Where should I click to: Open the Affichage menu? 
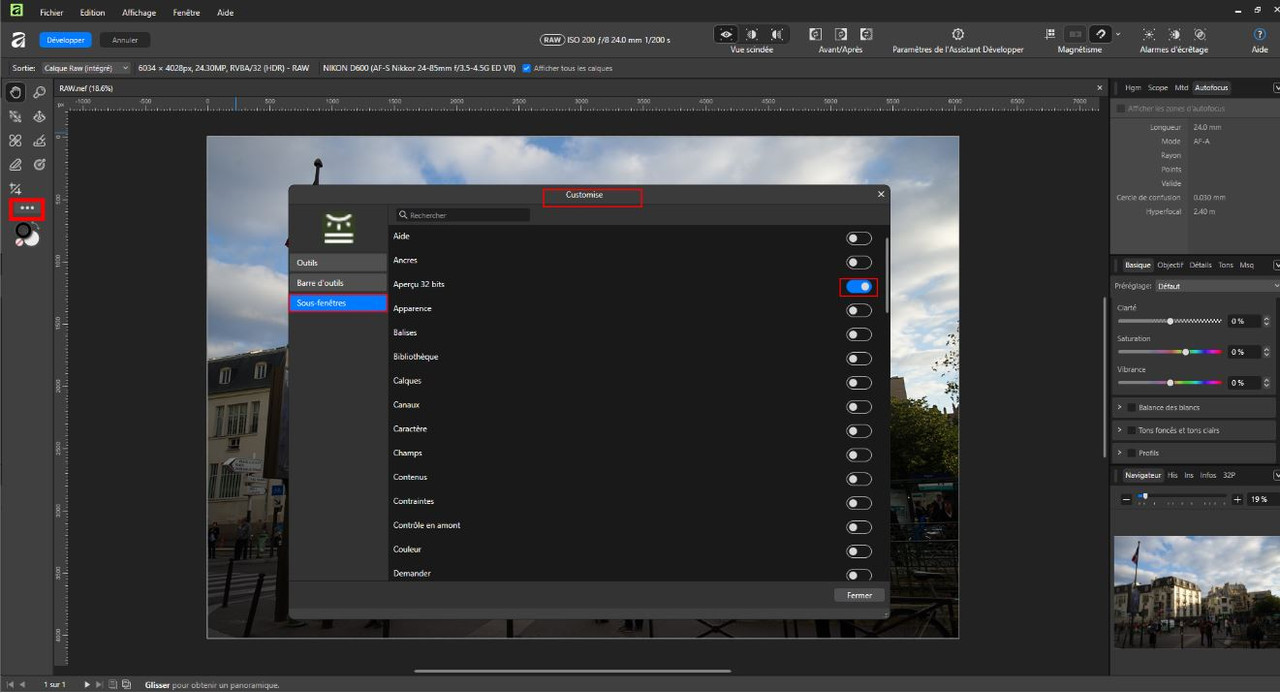point(139,13)
